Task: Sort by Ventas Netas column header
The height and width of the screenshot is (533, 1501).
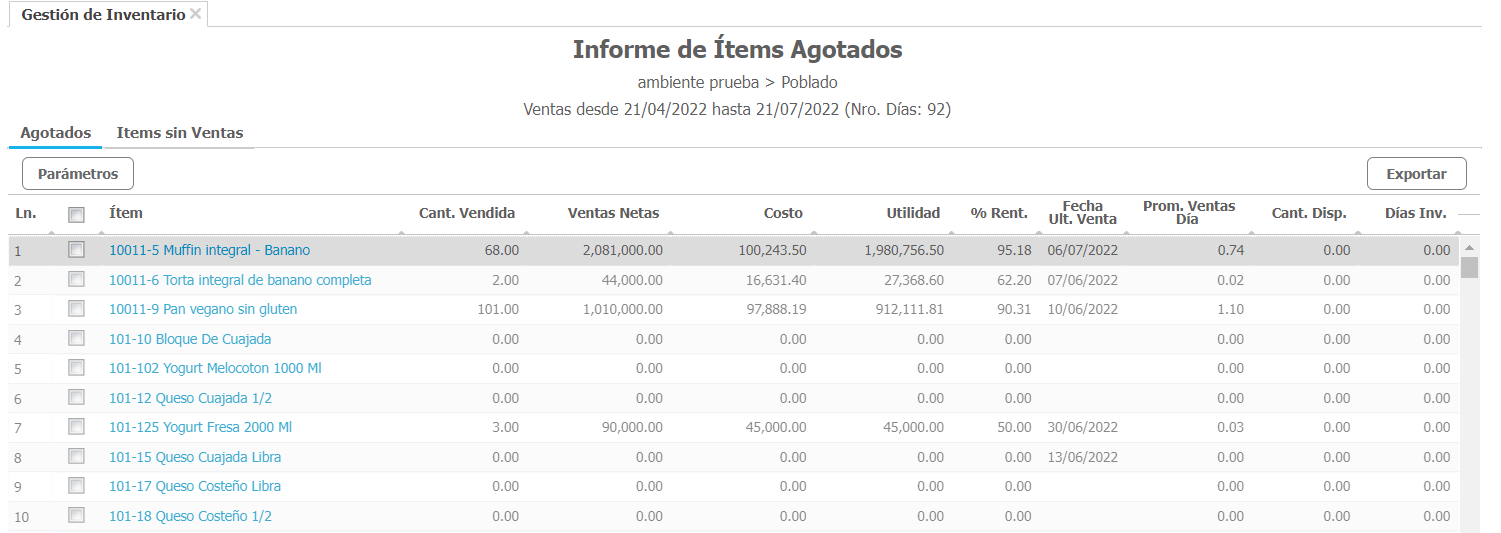Action: 613,213
